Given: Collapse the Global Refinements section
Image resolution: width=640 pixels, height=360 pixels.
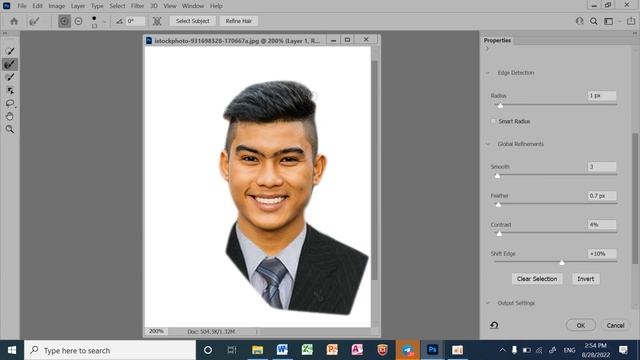Looking at the screenshot, I should coord(488,144).
